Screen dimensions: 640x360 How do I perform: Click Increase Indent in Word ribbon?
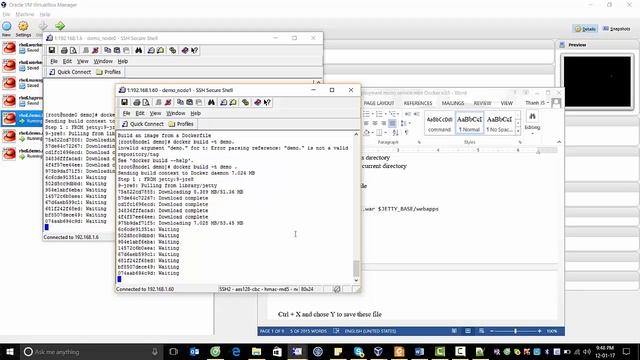coord(417,114)
